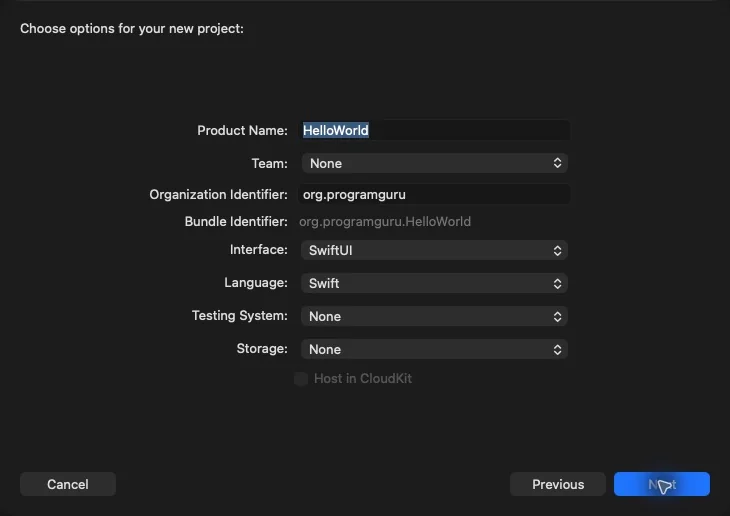Image resolution: width=730 pixels, height=516 pixels.
Task: Open the Interface dropdown showing SwiftUI
Action: (434, 251)
